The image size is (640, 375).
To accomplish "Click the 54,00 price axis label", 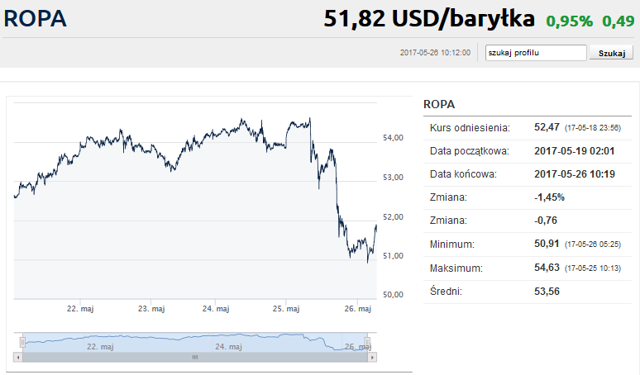I will click(393, 138).
